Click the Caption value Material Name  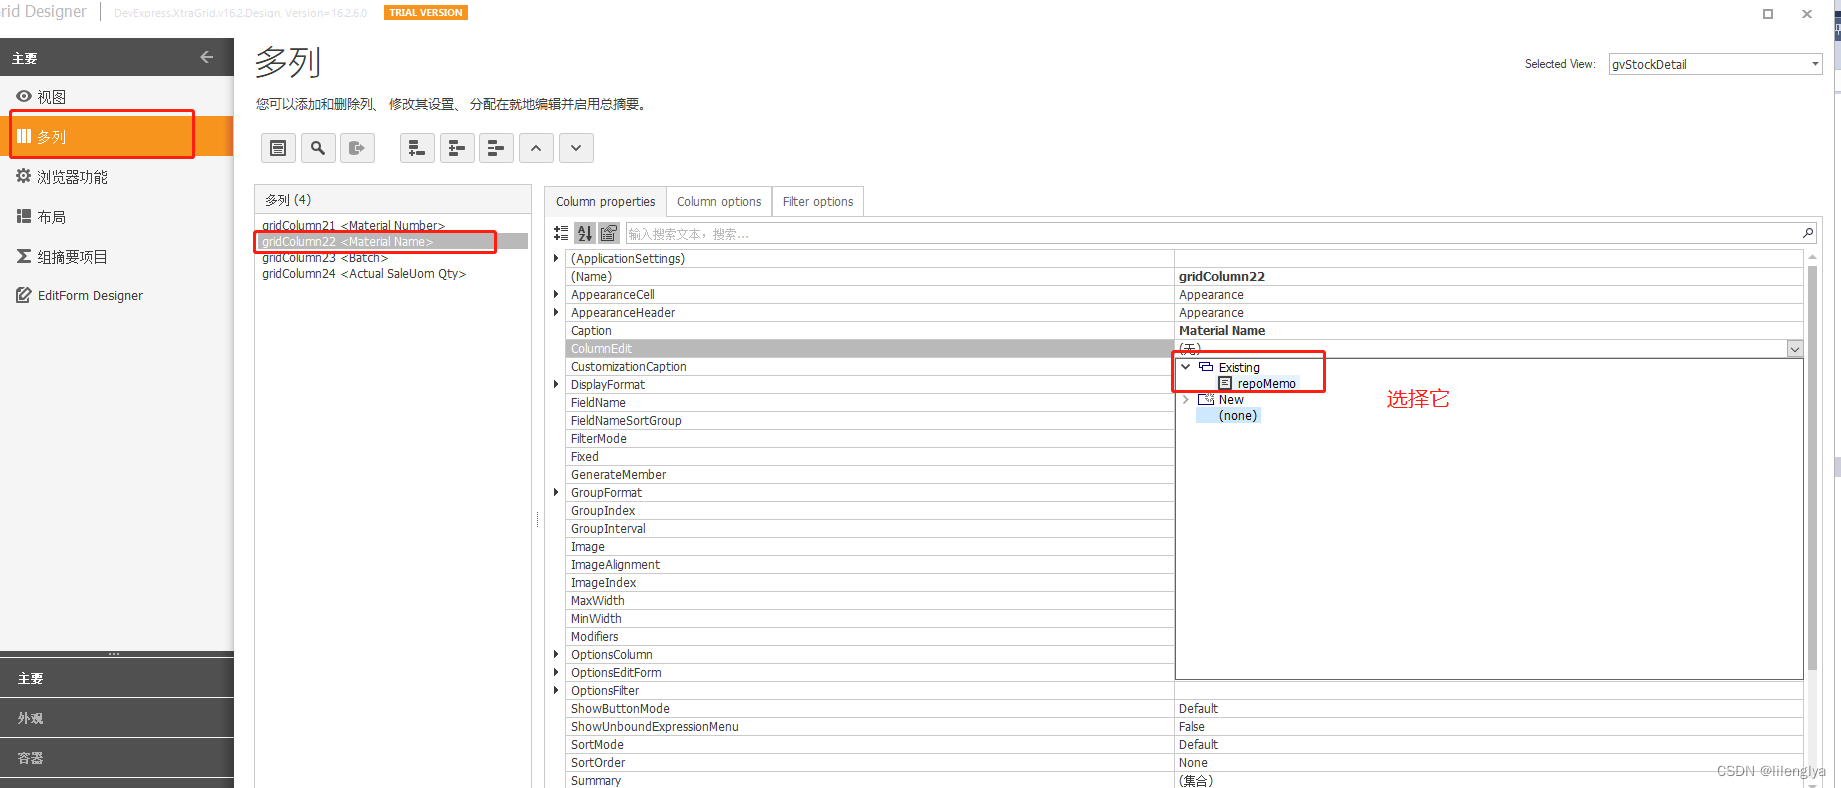click(1222, 331)
